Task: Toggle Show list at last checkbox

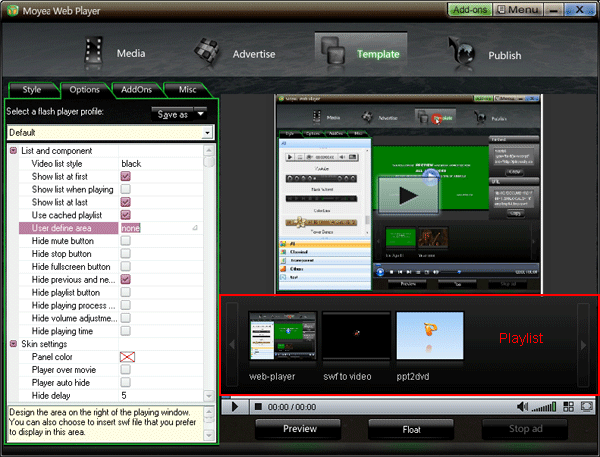Action: pos(126,202)
